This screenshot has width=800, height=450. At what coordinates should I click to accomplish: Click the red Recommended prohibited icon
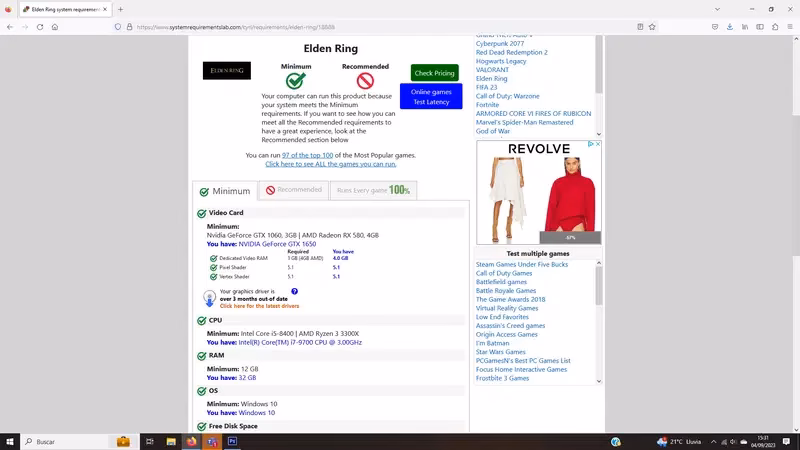(x=365, y=81)
